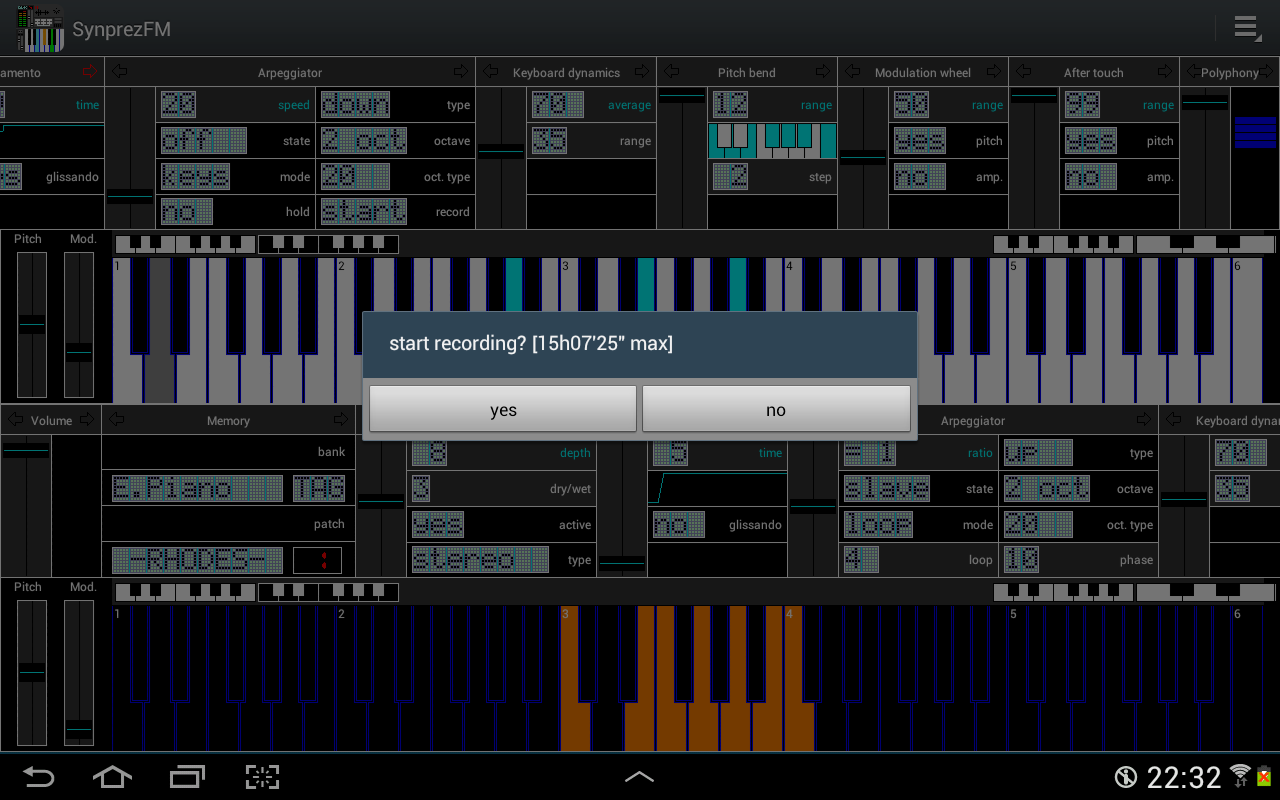Click the 'stereo' effect type display
The height and width of the screenshot is (800, 1280).
(x=480, y=560)
